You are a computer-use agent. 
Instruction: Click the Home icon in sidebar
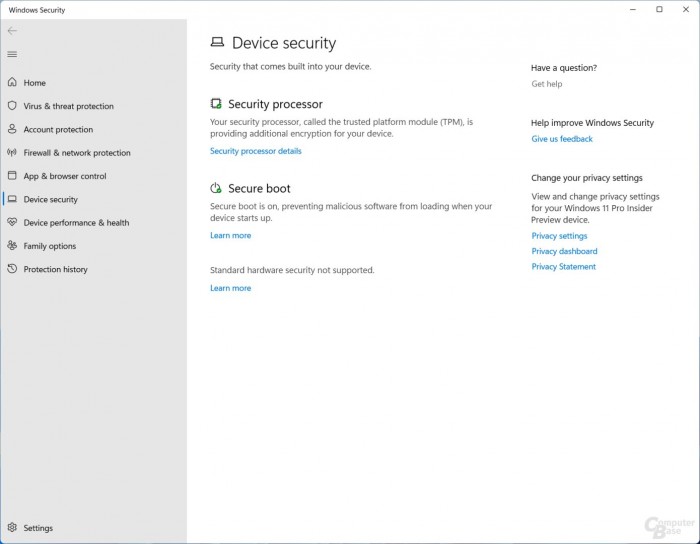[x=12, y=83]
